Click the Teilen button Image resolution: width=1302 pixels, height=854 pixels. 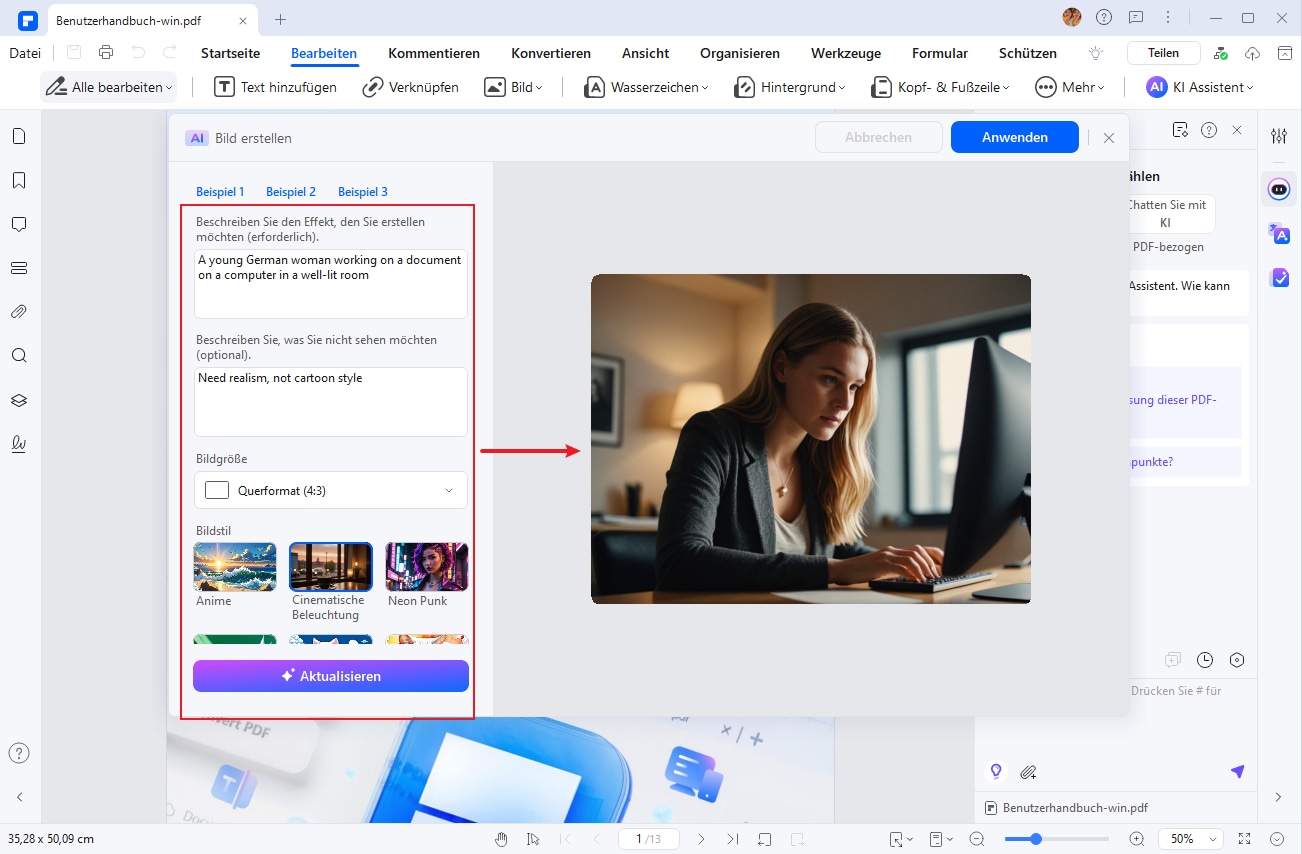click(x=1163, y=53)
